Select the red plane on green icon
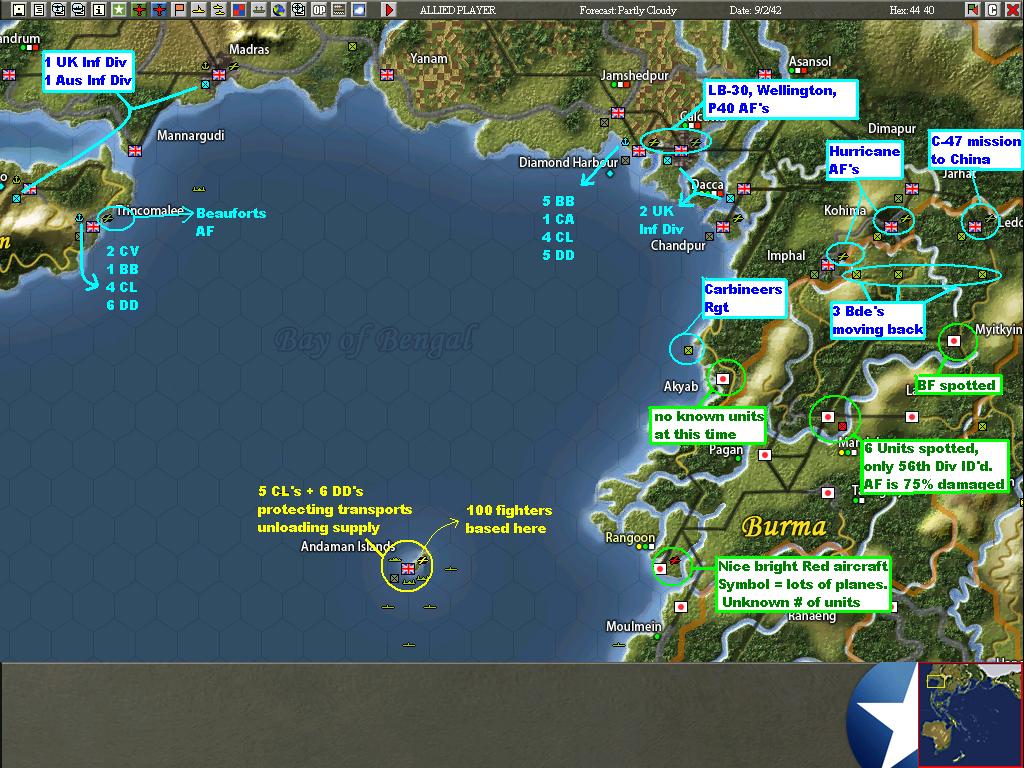Viewport: 1024px width, 768px height. point(138,9)
